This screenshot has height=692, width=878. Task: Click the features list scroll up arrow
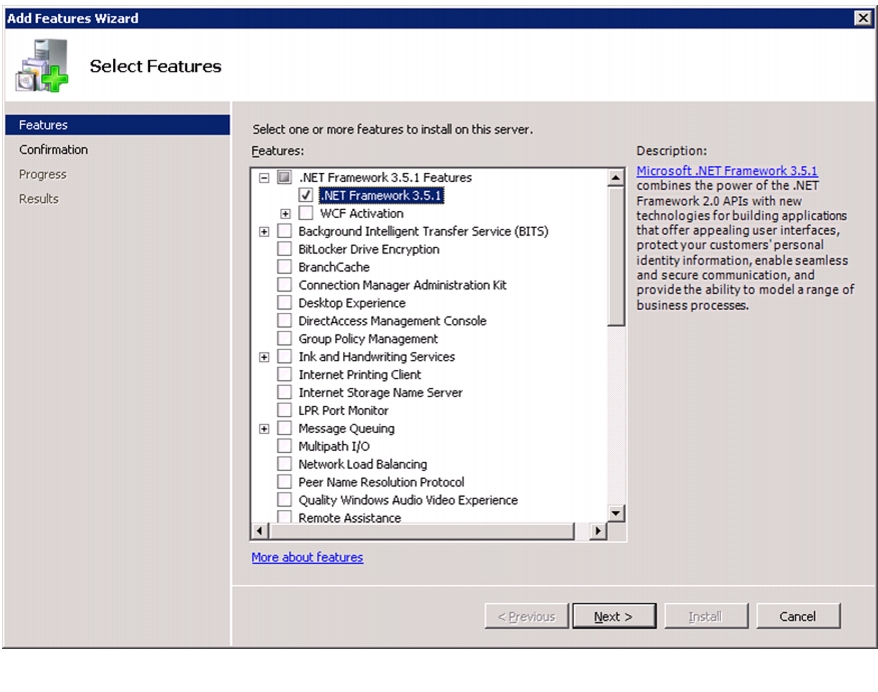click(x=616, y=178)
